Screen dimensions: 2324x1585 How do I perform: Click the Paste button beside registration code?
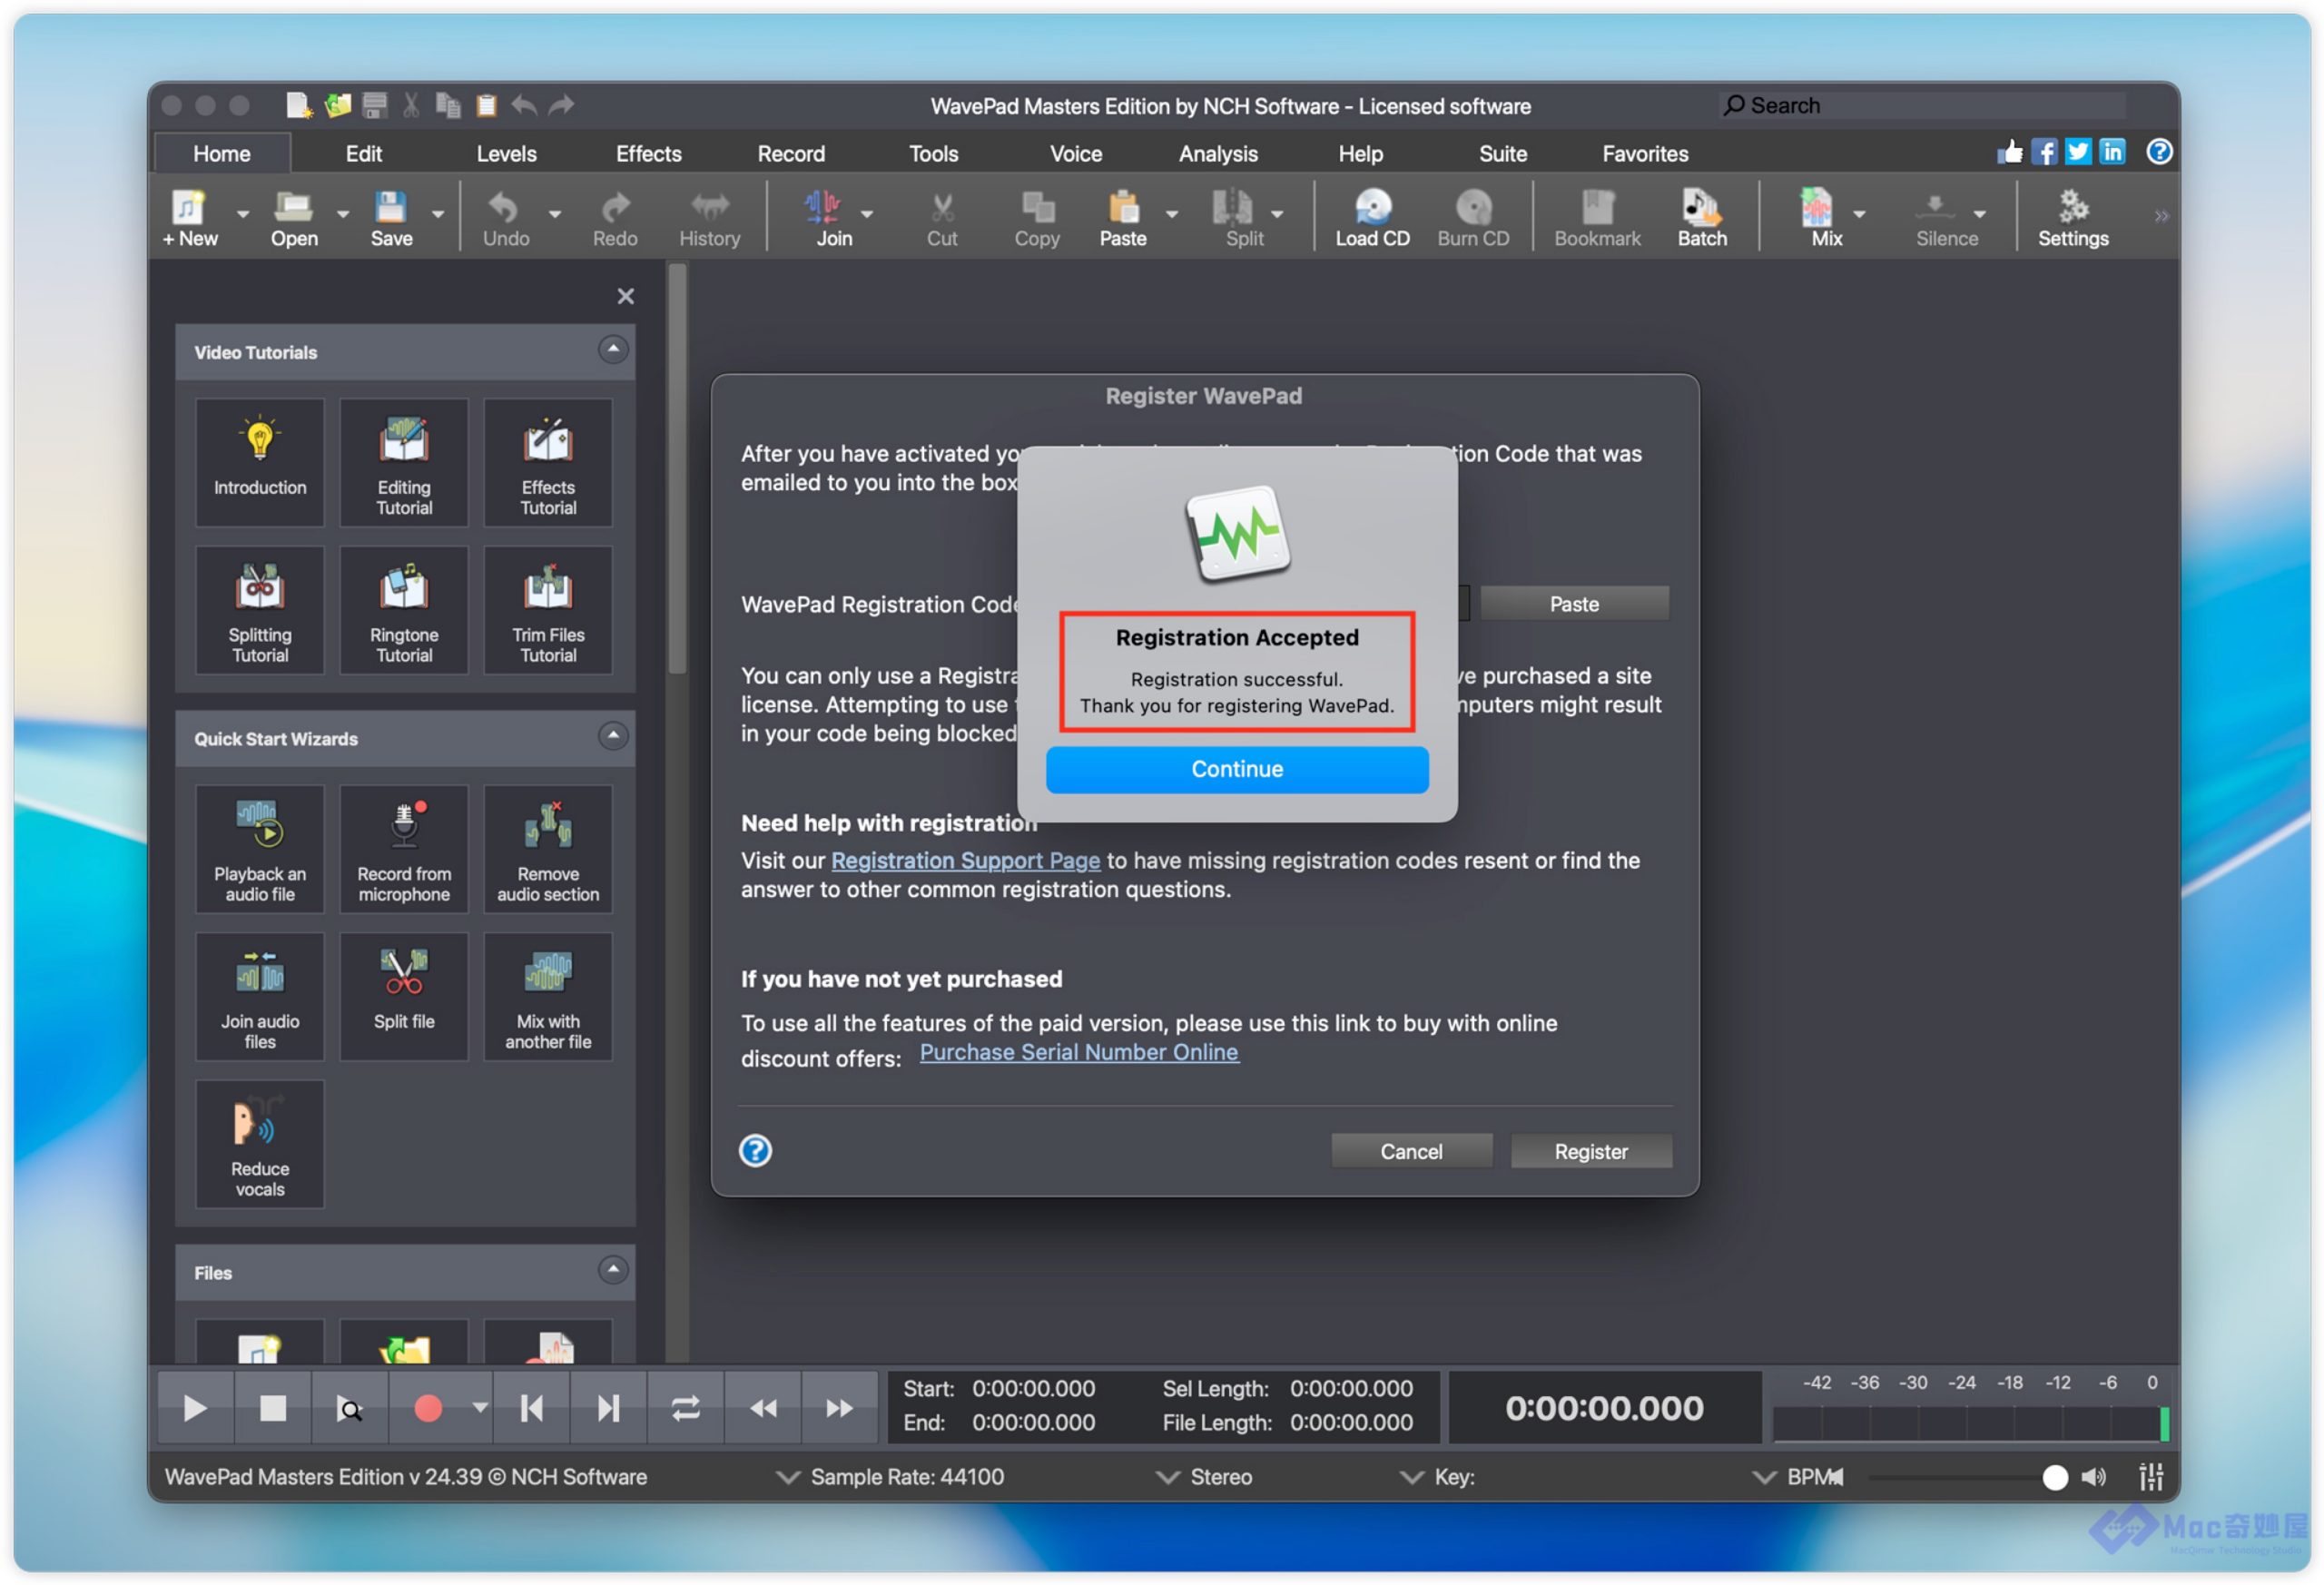tap(1574, 604)
